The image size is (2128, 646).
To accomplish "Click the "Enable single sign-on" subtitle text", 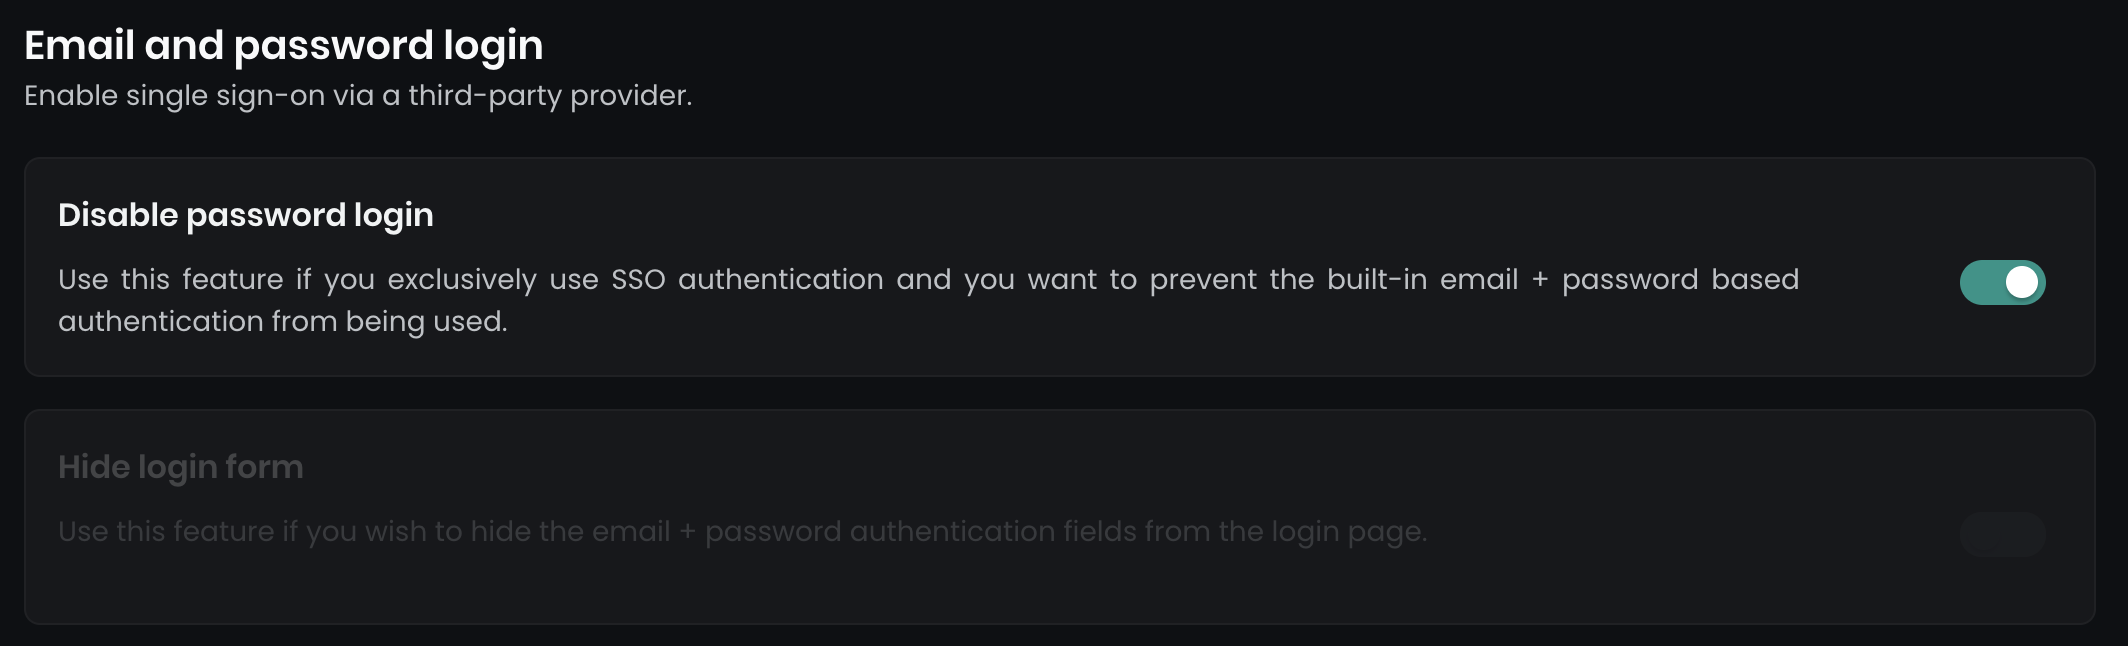I will [357, 96].
